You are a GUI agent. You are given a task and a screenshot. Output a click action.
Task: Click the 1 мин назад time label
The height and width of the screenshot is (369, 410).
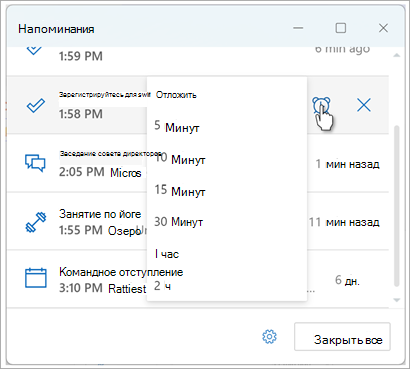click(x=347, y=164)
